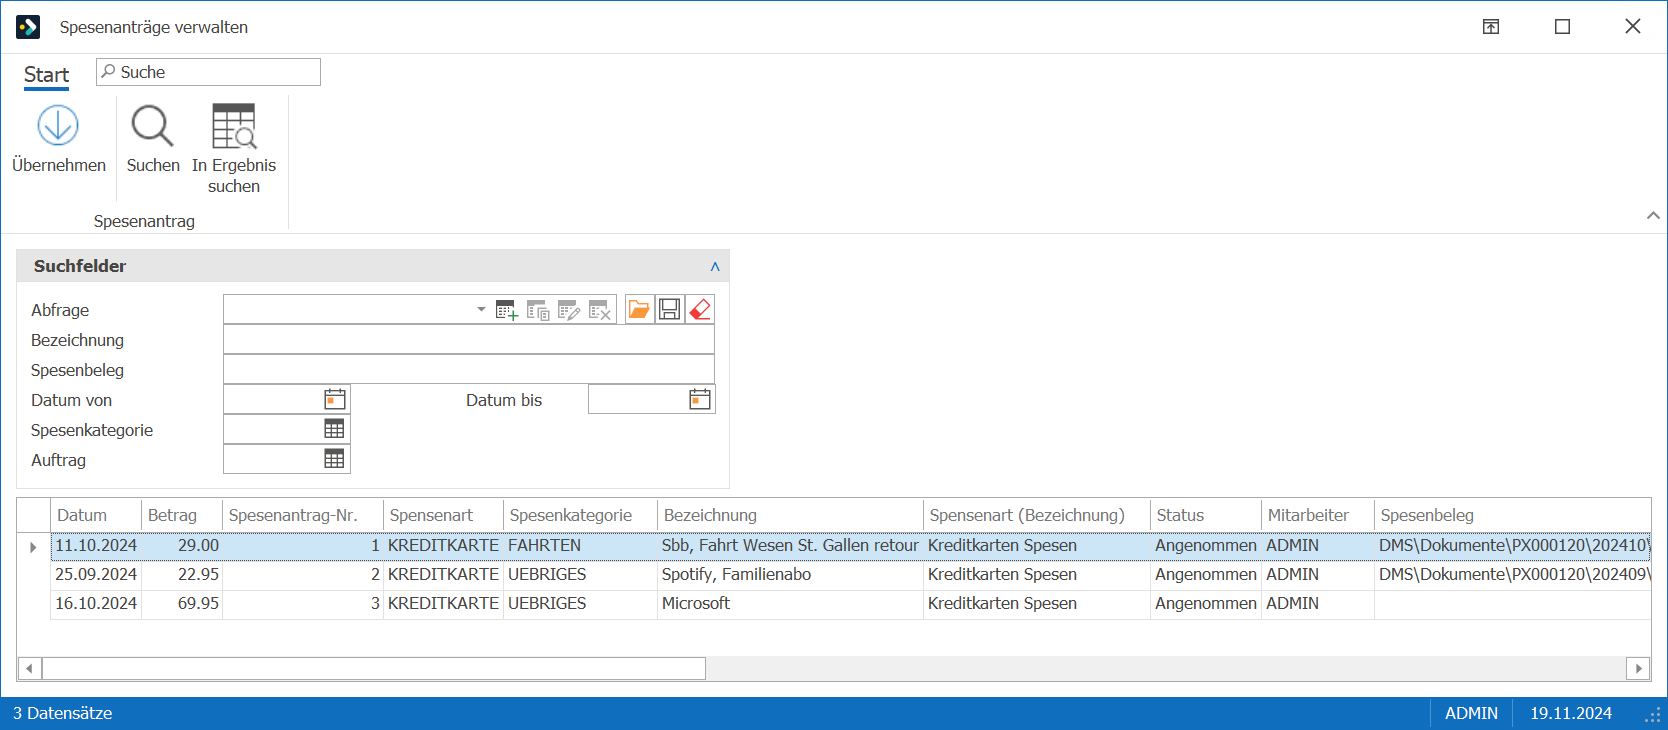Add a new query with the table-plus icon
This screenshot has height=730, width=1668.
click(507, 310)
